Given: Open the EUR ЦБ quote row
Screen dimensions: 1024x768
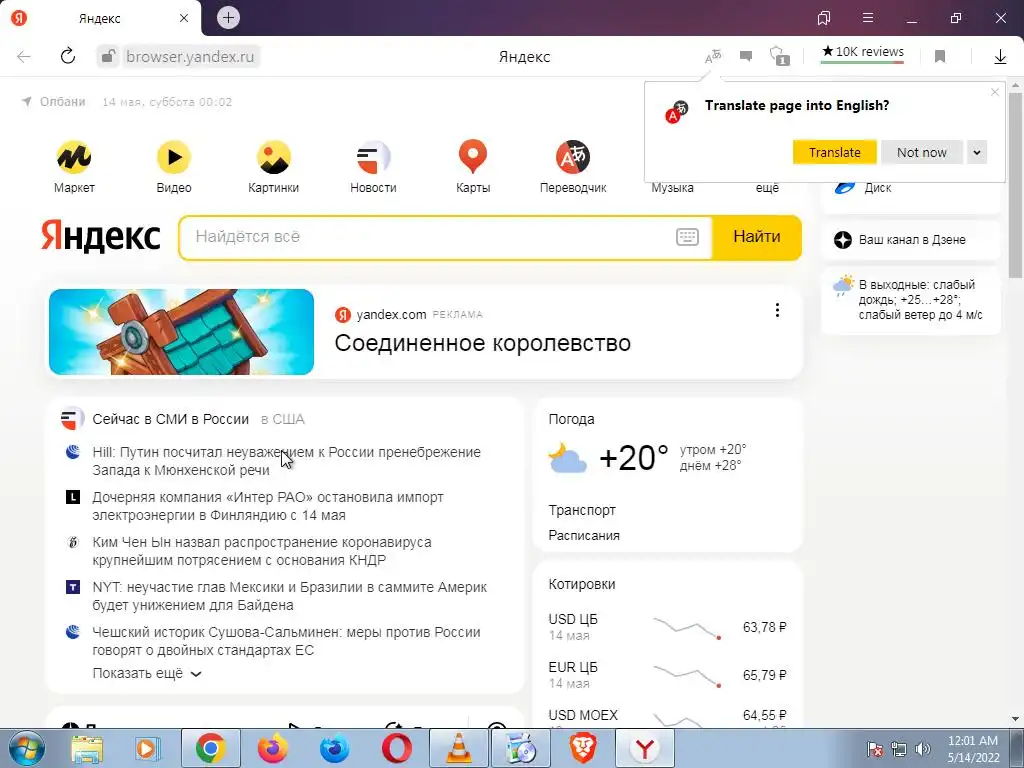Looking at the screenshot, I should pyautogui.click(x=667, y=675).
